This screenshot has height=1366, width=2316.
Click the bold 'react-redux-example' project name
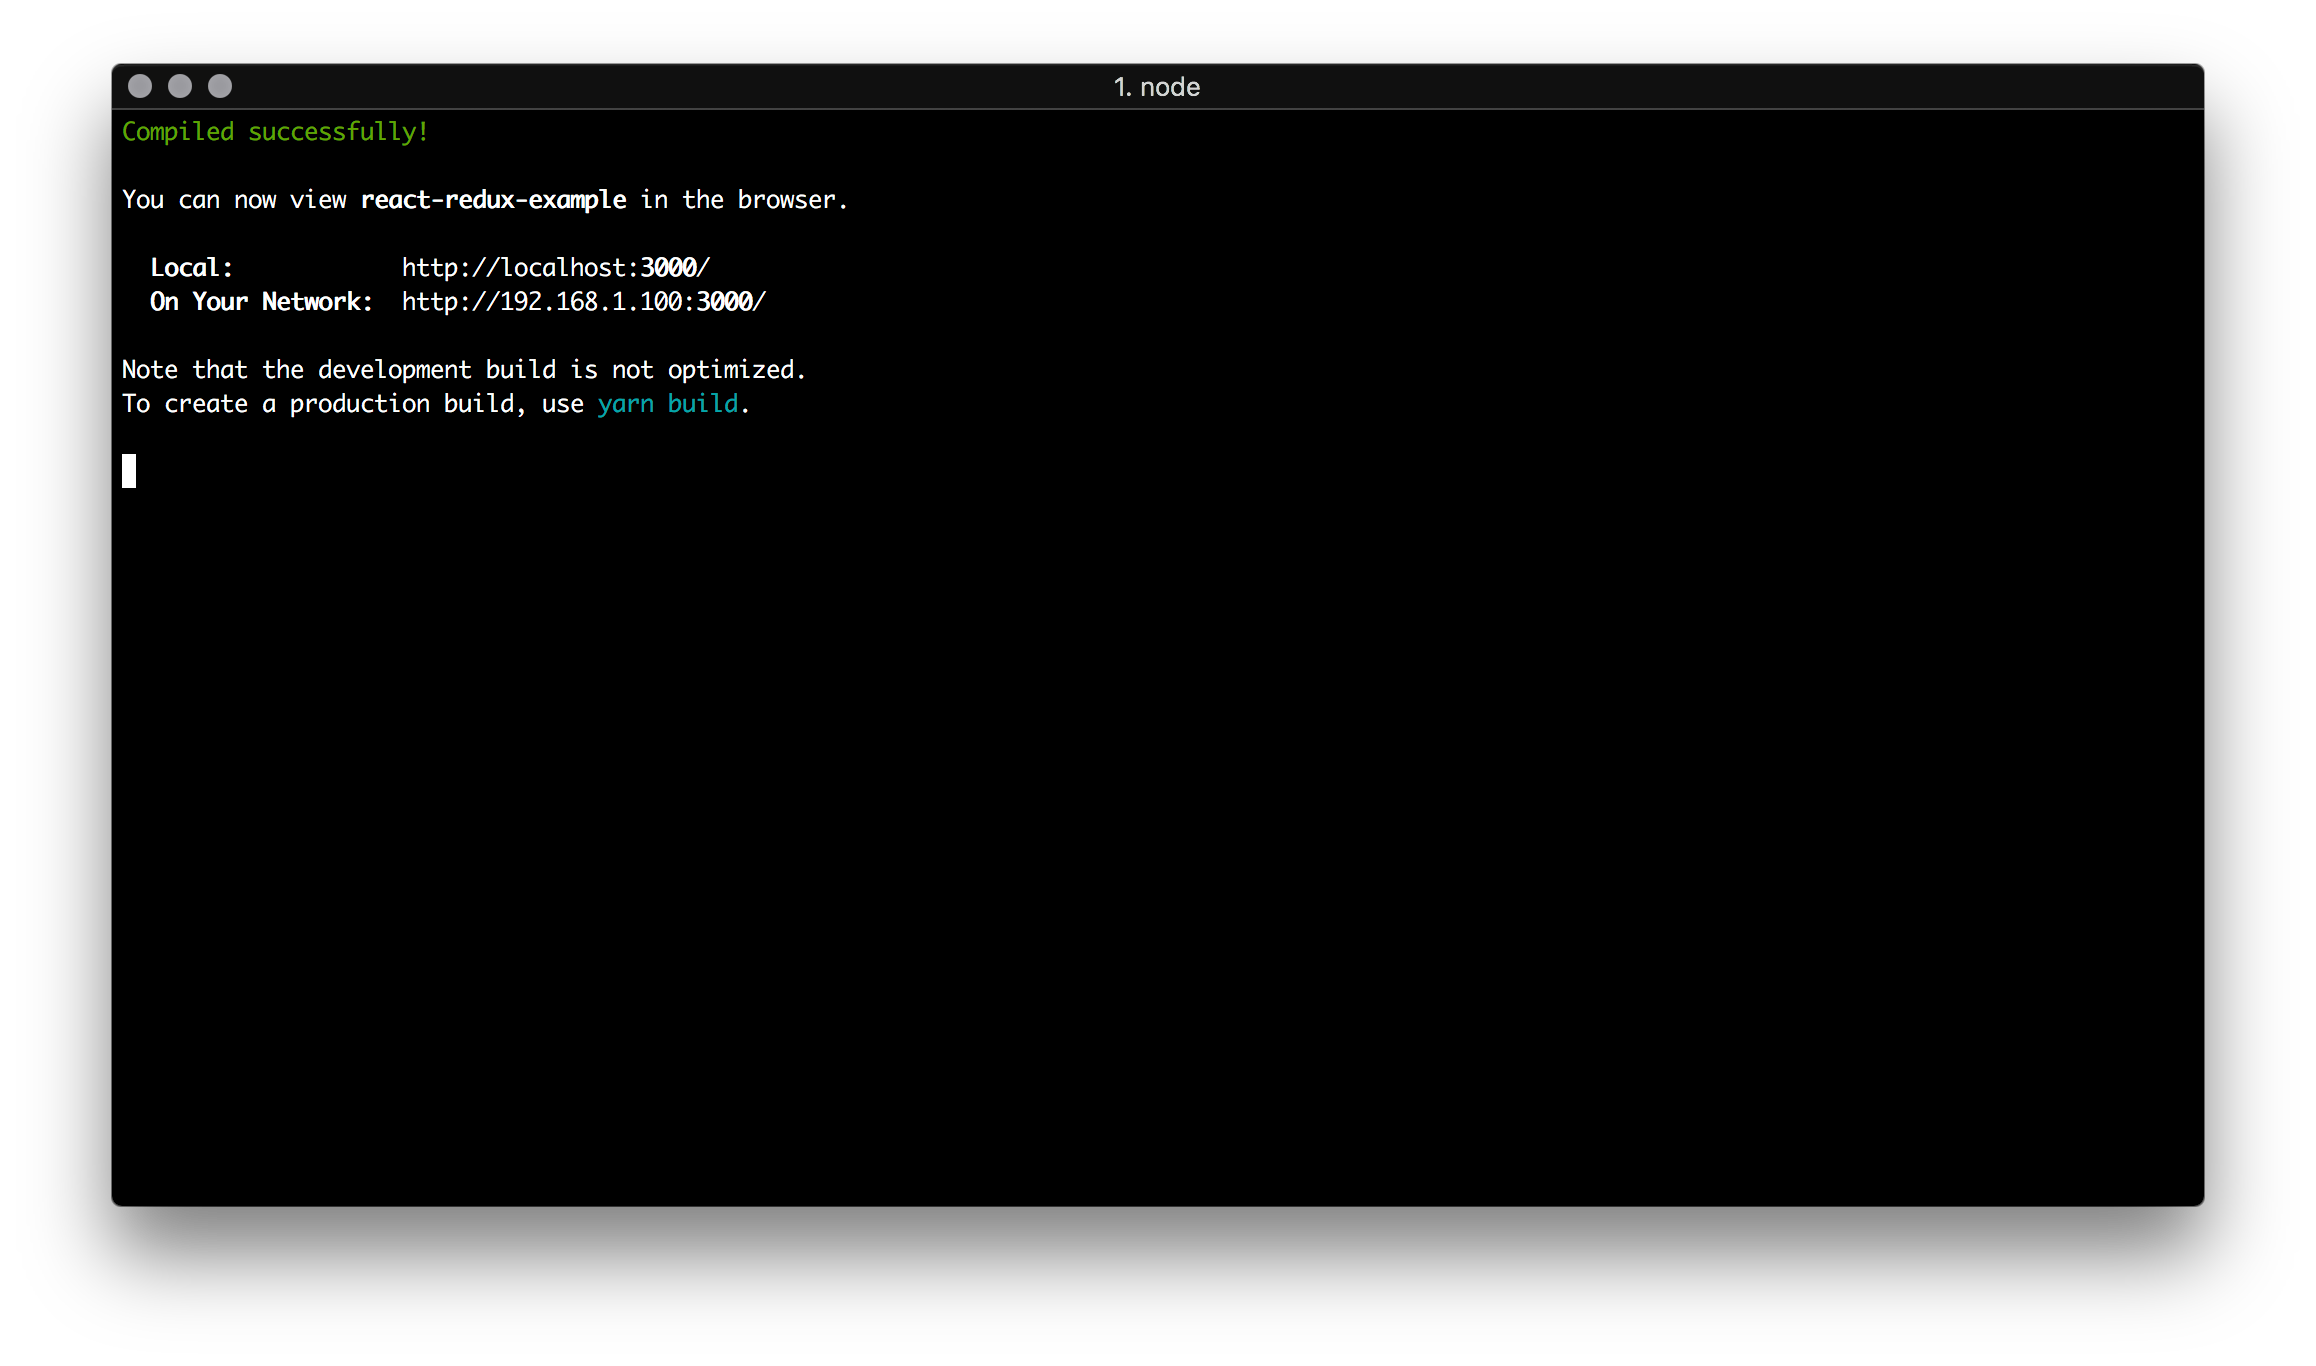coord(493,200)
